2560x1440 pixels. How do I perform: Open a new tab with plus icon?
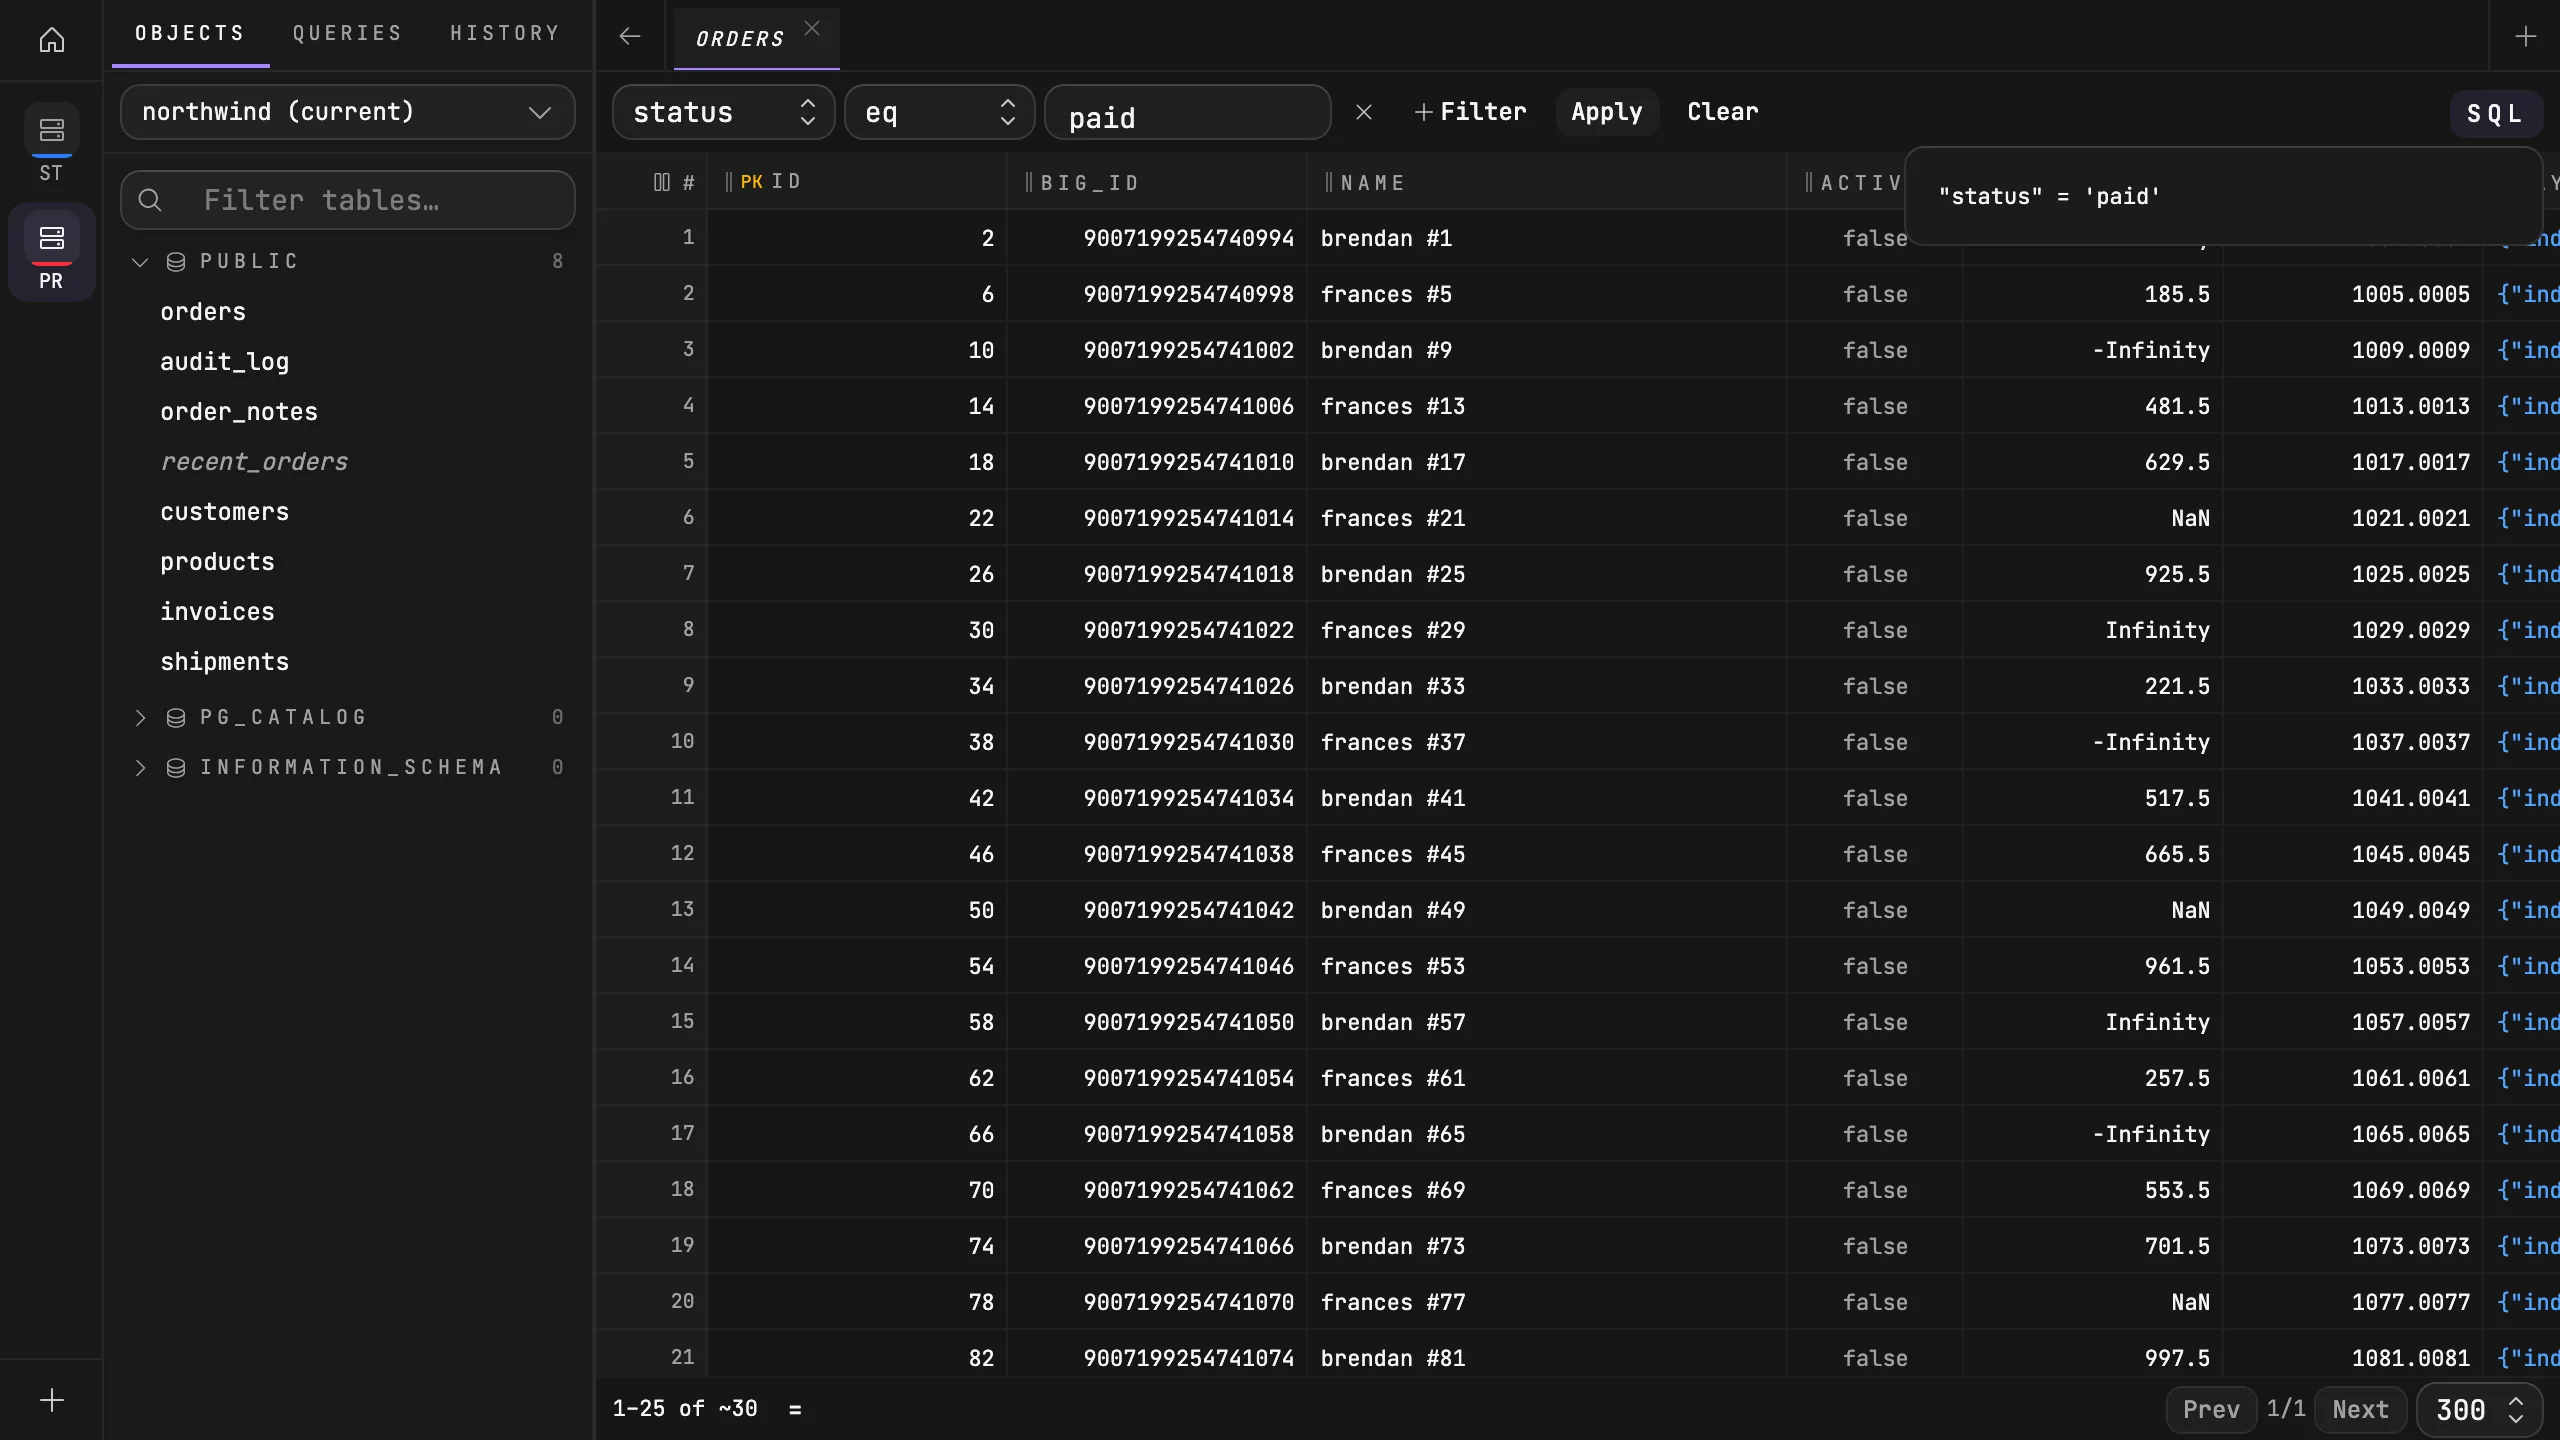pos(2526,37)
